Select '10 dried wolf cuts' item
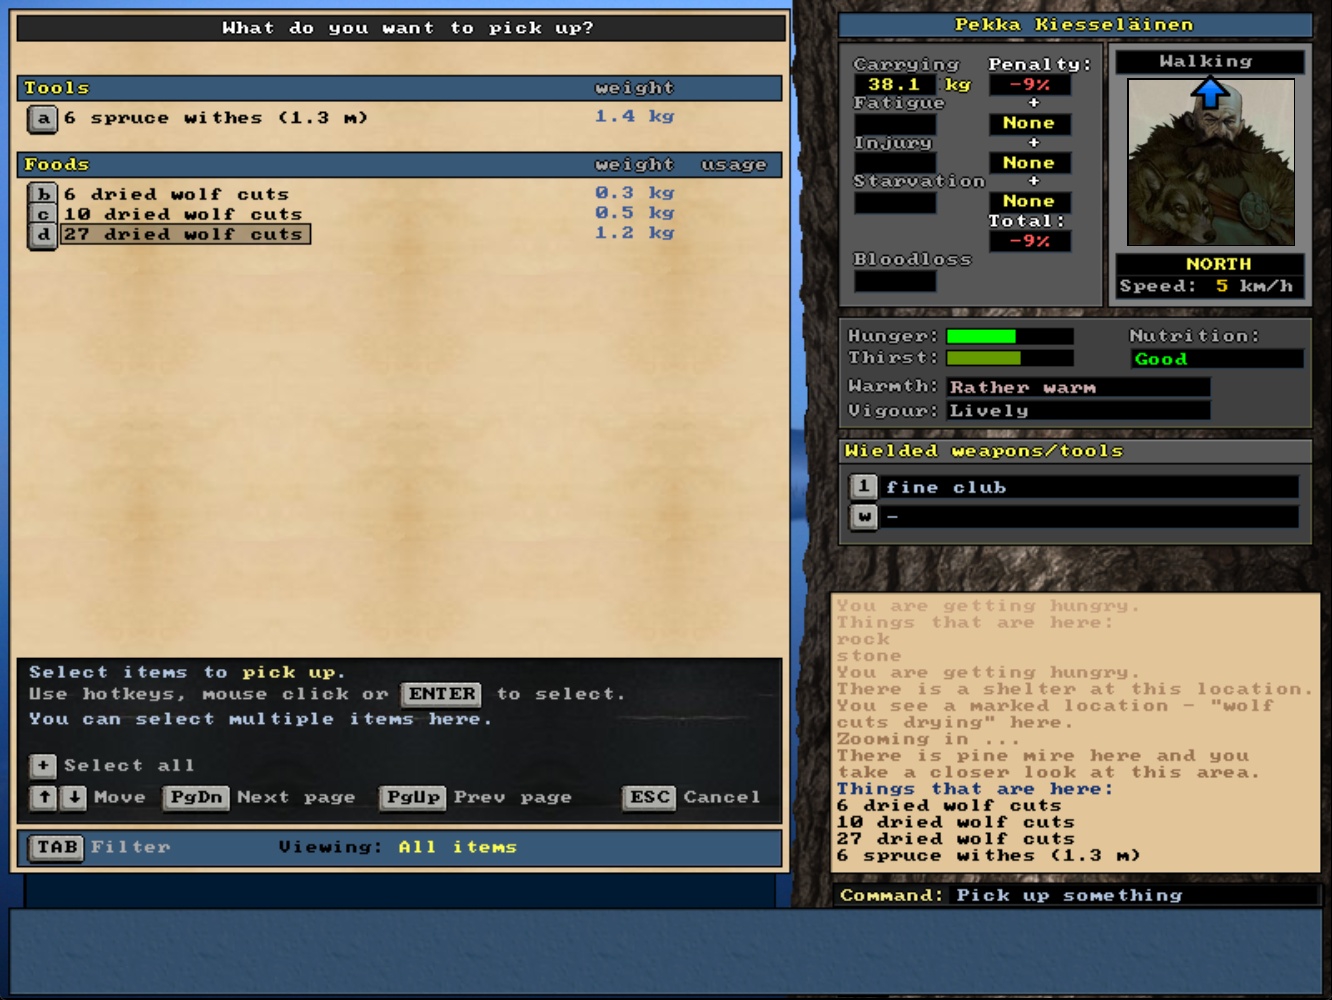Viewport: 1332px width, 1000px height. 183,214
